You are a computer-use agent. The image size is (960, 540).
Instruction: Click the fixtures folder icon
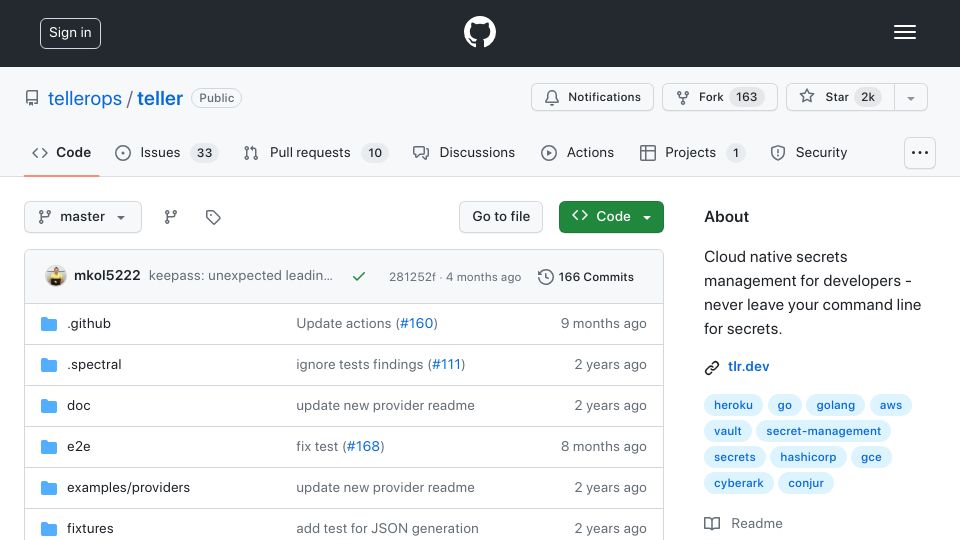(x=49, y=528)
